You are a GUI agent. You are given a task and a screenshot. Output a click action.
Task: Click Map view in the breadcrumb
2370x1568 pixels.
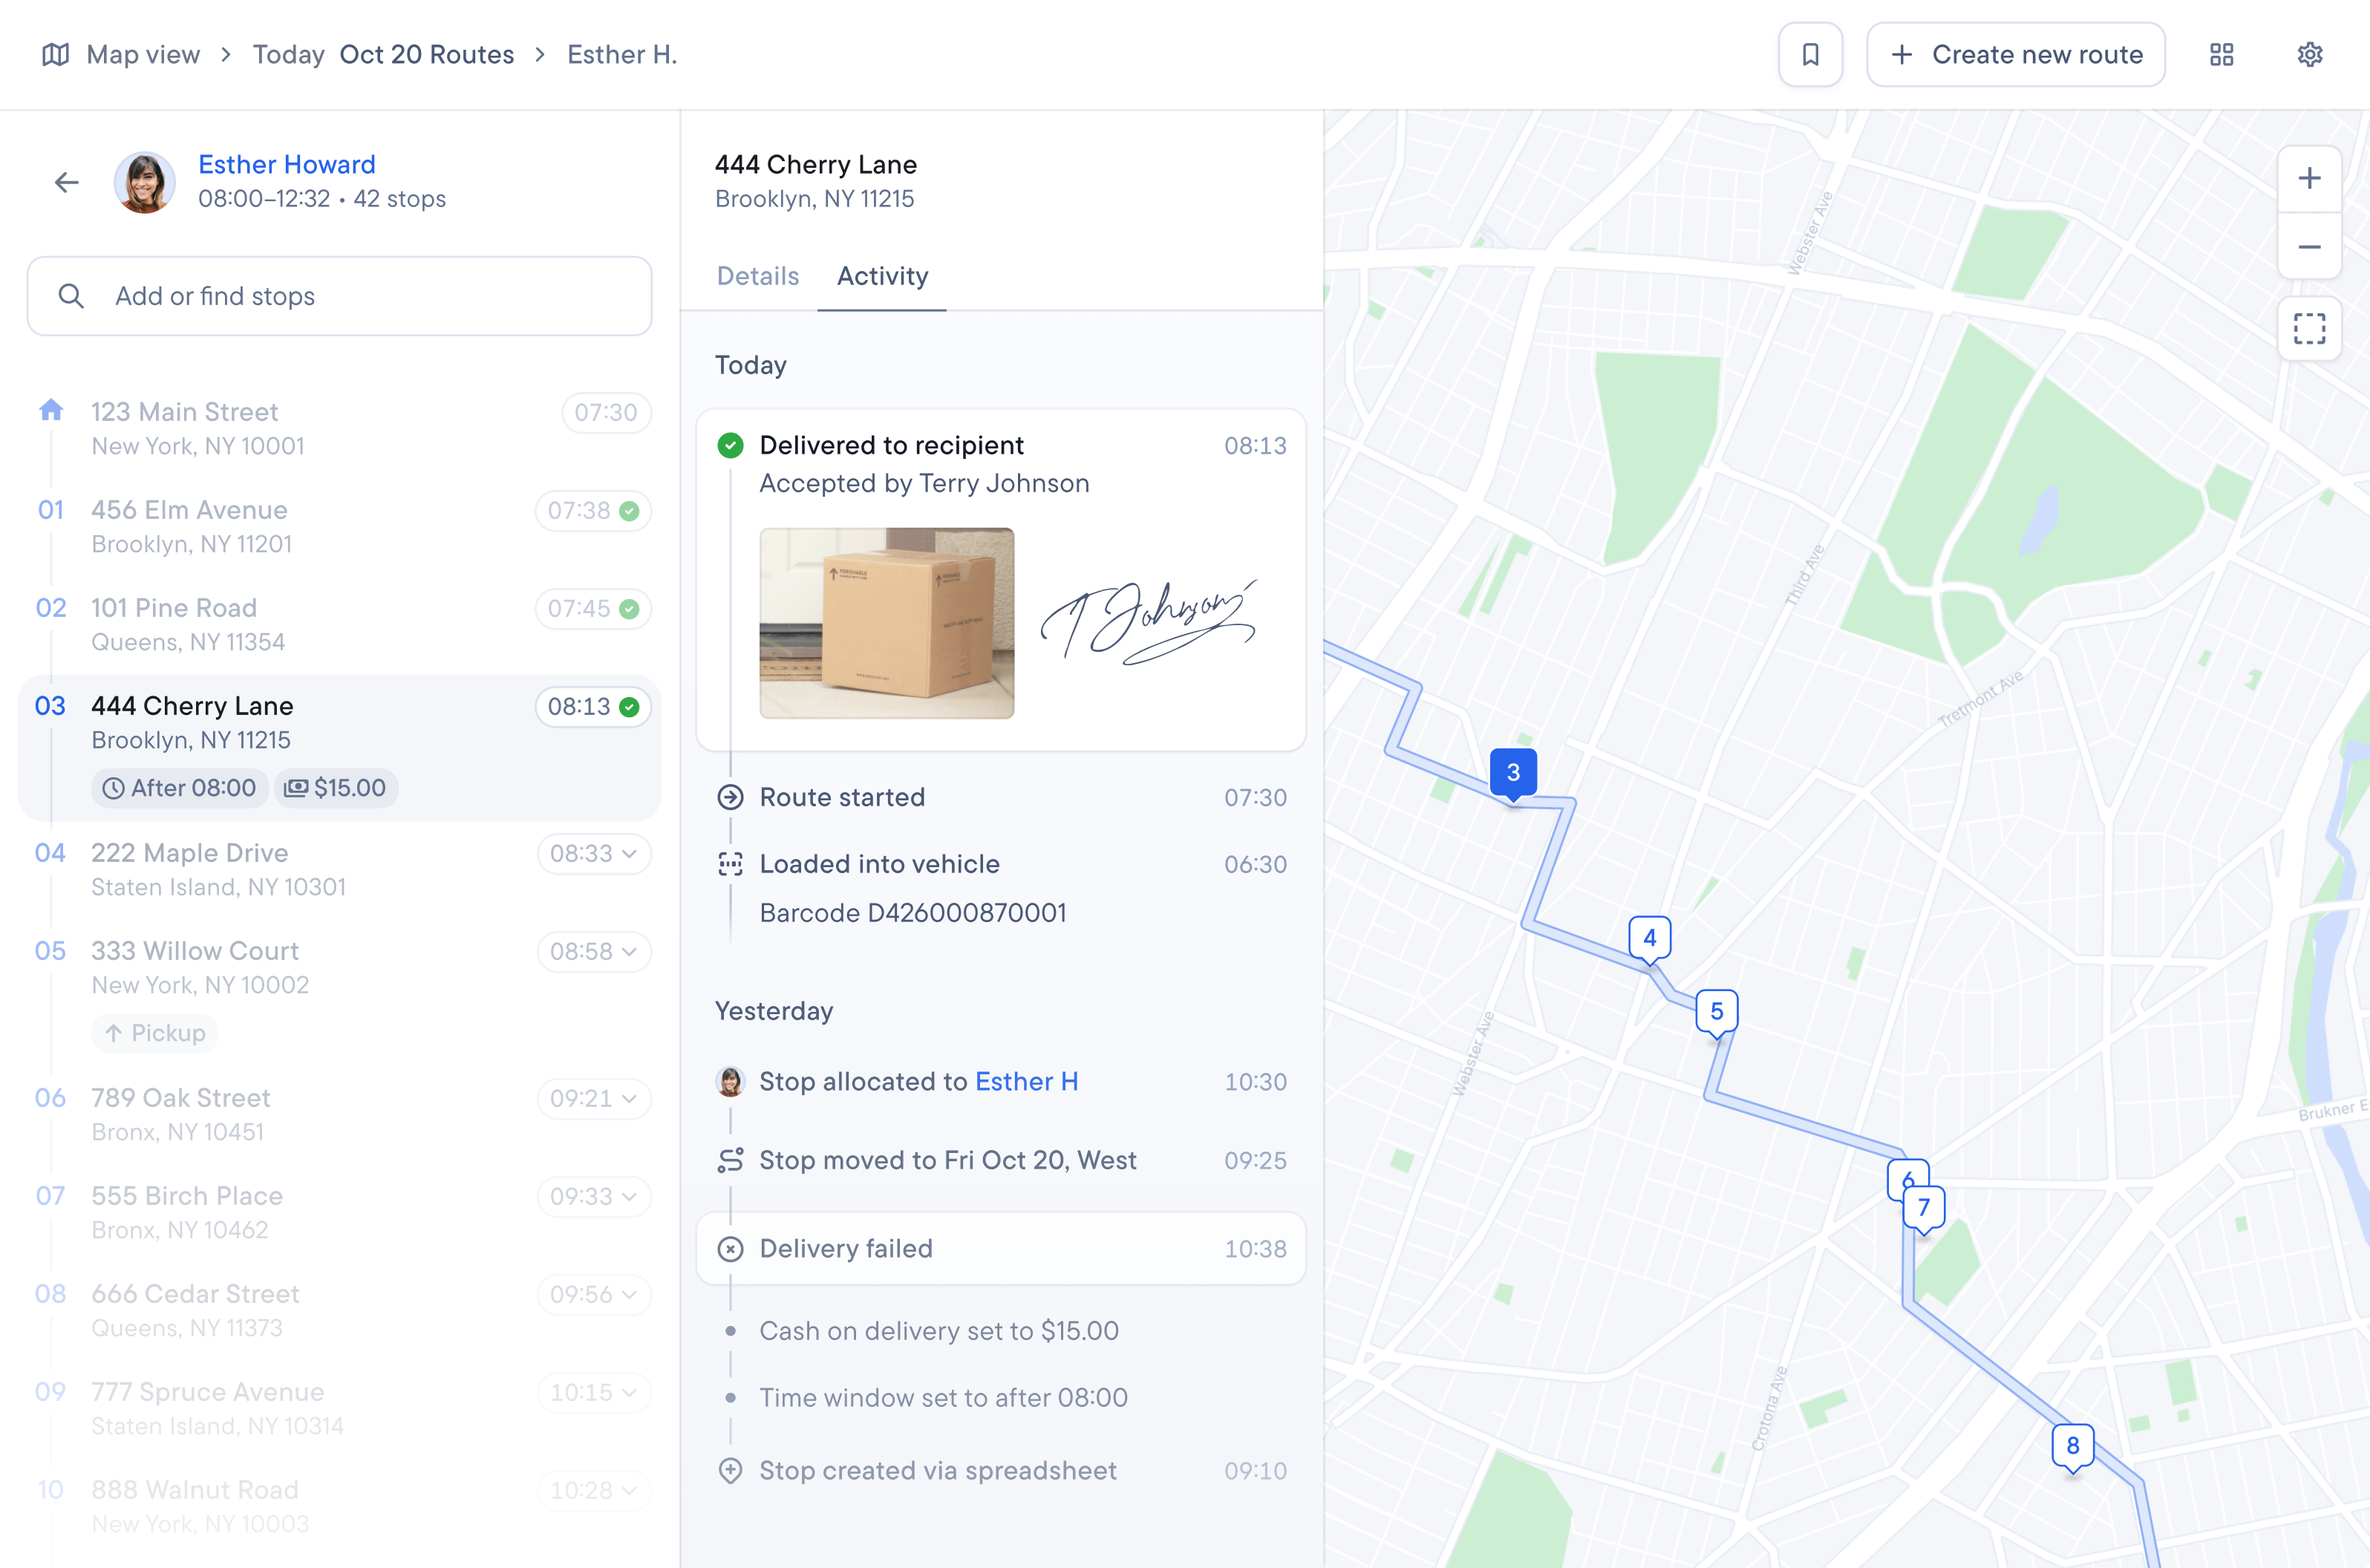tap(143, 54)
